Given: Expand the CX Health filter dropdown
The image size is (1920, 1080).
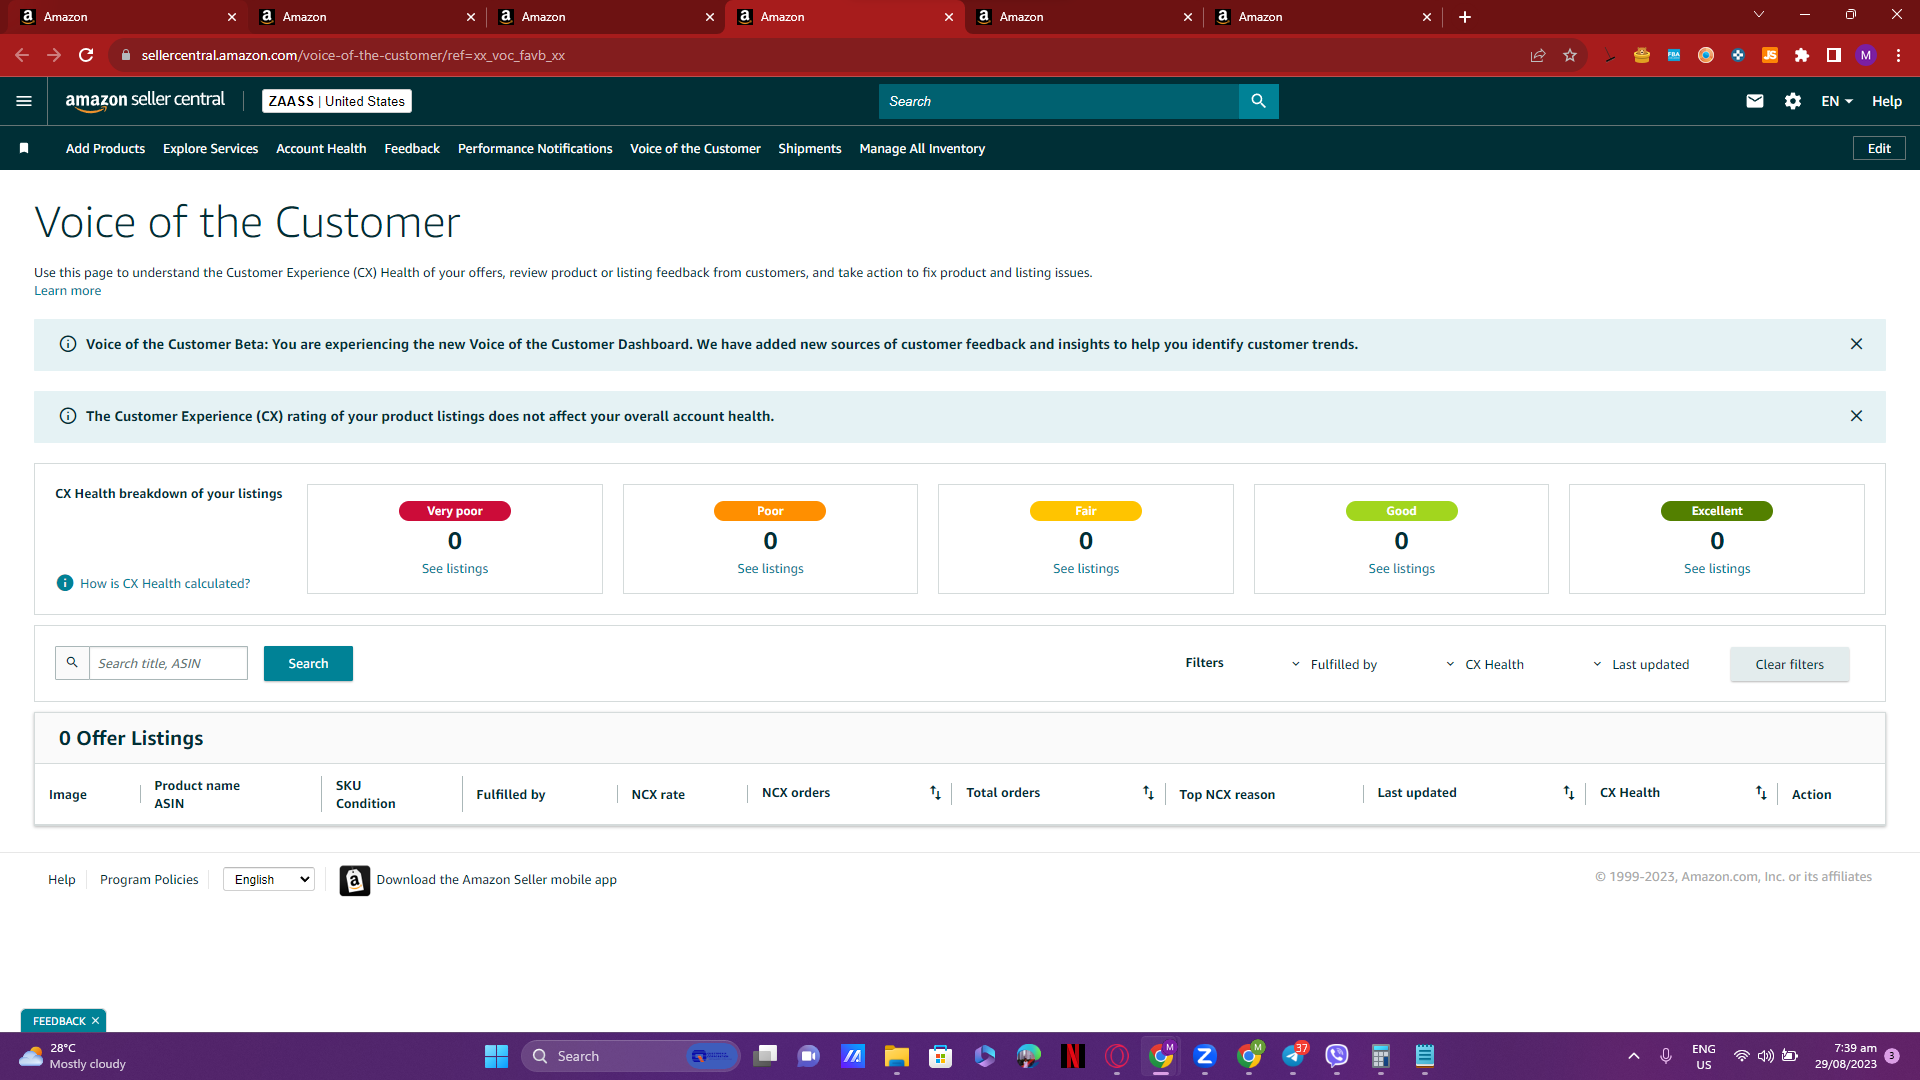Looking at the screenshot, I should 1485,664.
